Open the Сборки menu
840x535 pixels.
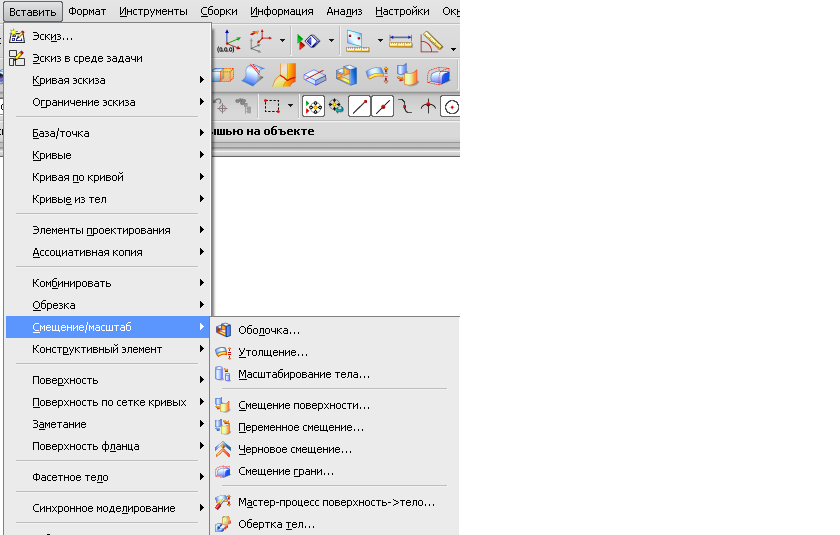[x=219, y=11]
